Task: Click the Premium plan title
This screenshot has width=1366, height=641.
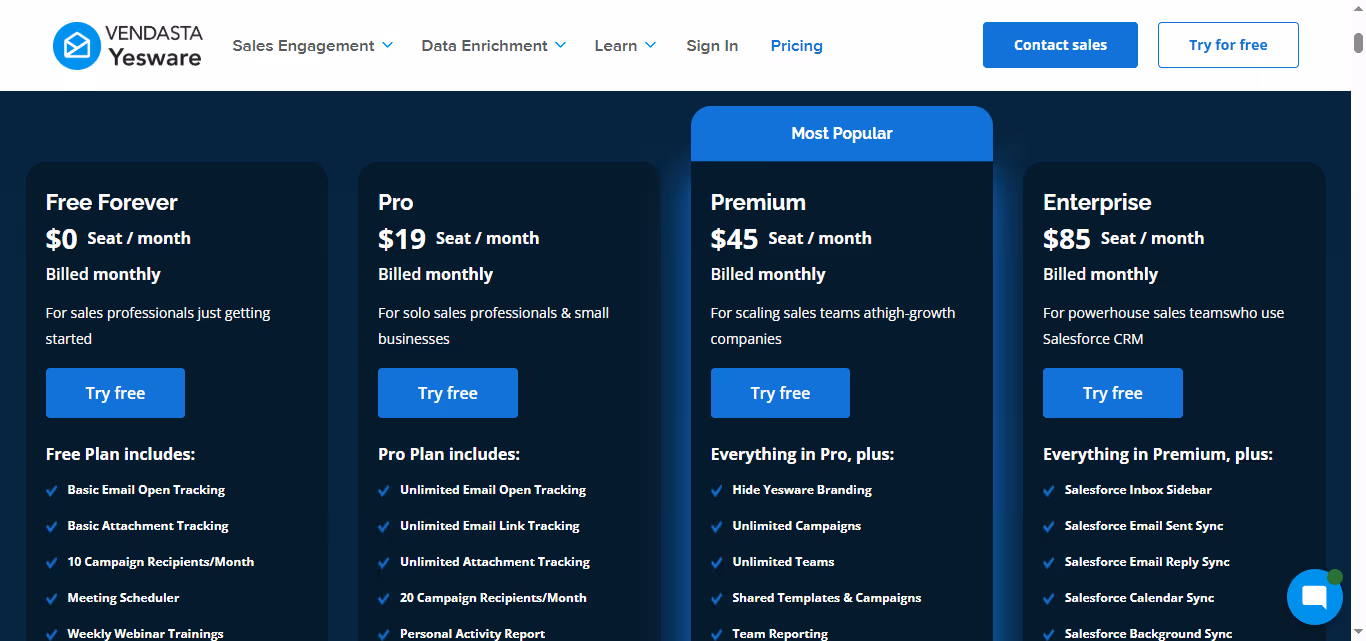Action: (758, 202)
